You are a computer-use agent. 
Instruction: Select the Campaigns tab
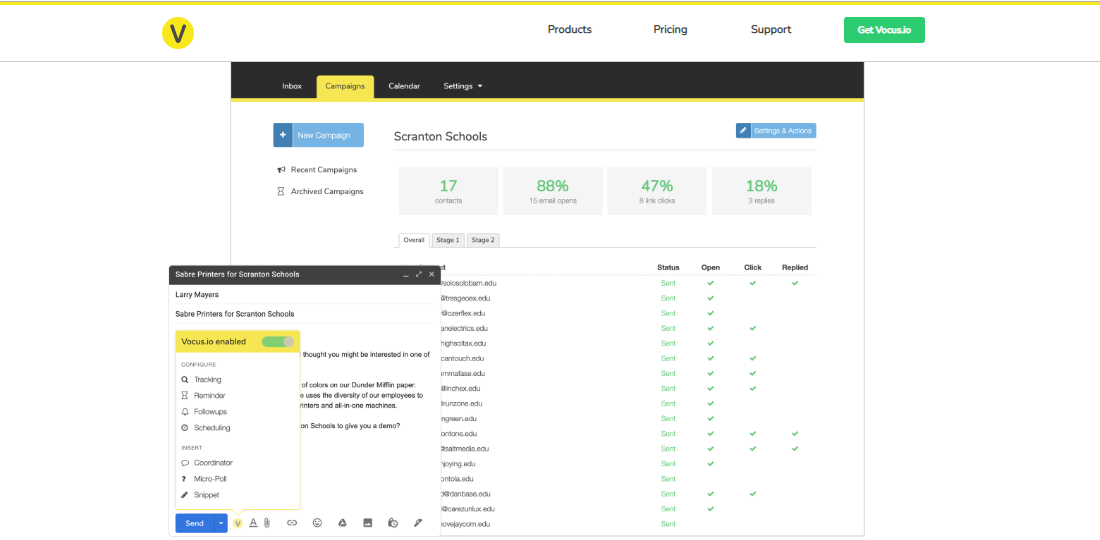click(345, 86)
